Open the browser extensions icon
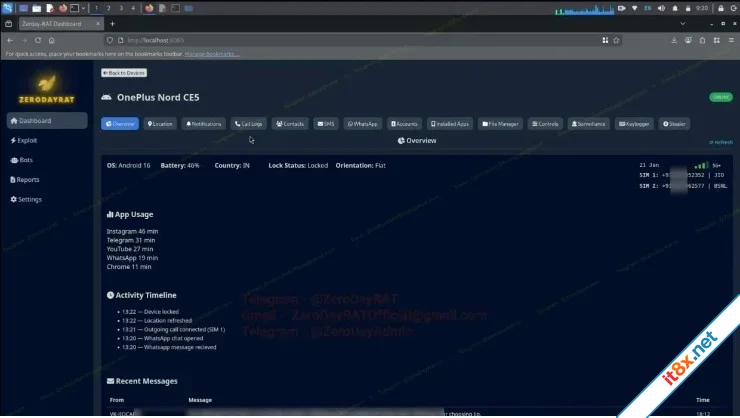The width and height of the screenshot is (740, 418). (x=702, y=40)
